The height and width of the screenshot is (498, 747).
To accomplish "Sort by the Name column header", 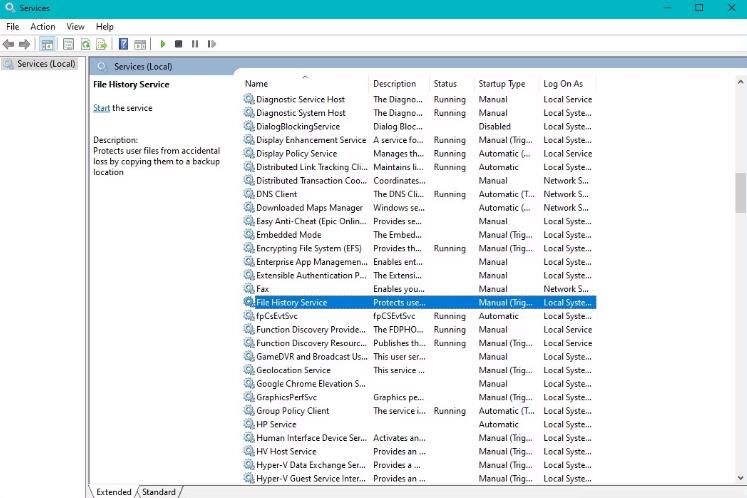I will (256, 84).
